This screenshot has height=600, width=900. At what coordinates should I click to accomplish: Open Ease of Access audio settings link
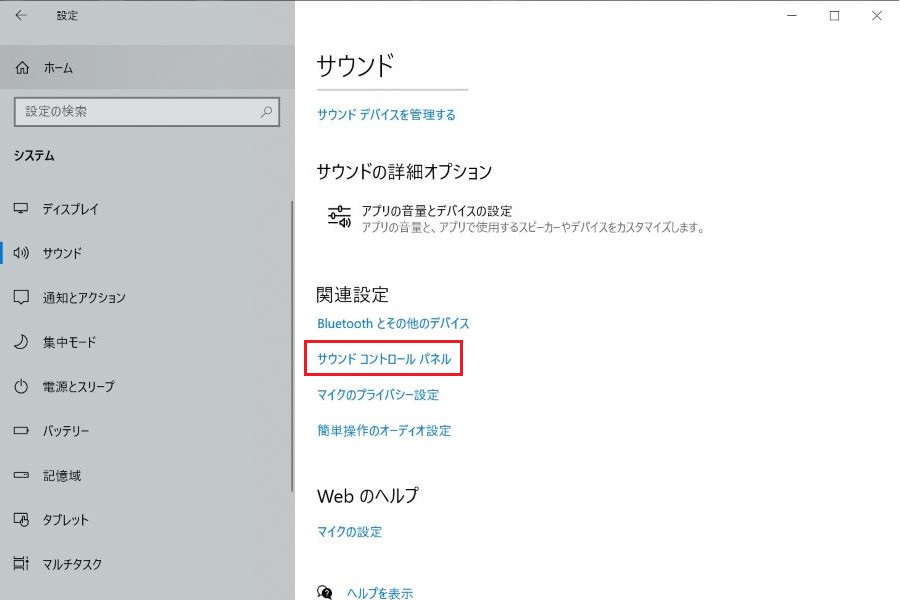tap(384, 431)
